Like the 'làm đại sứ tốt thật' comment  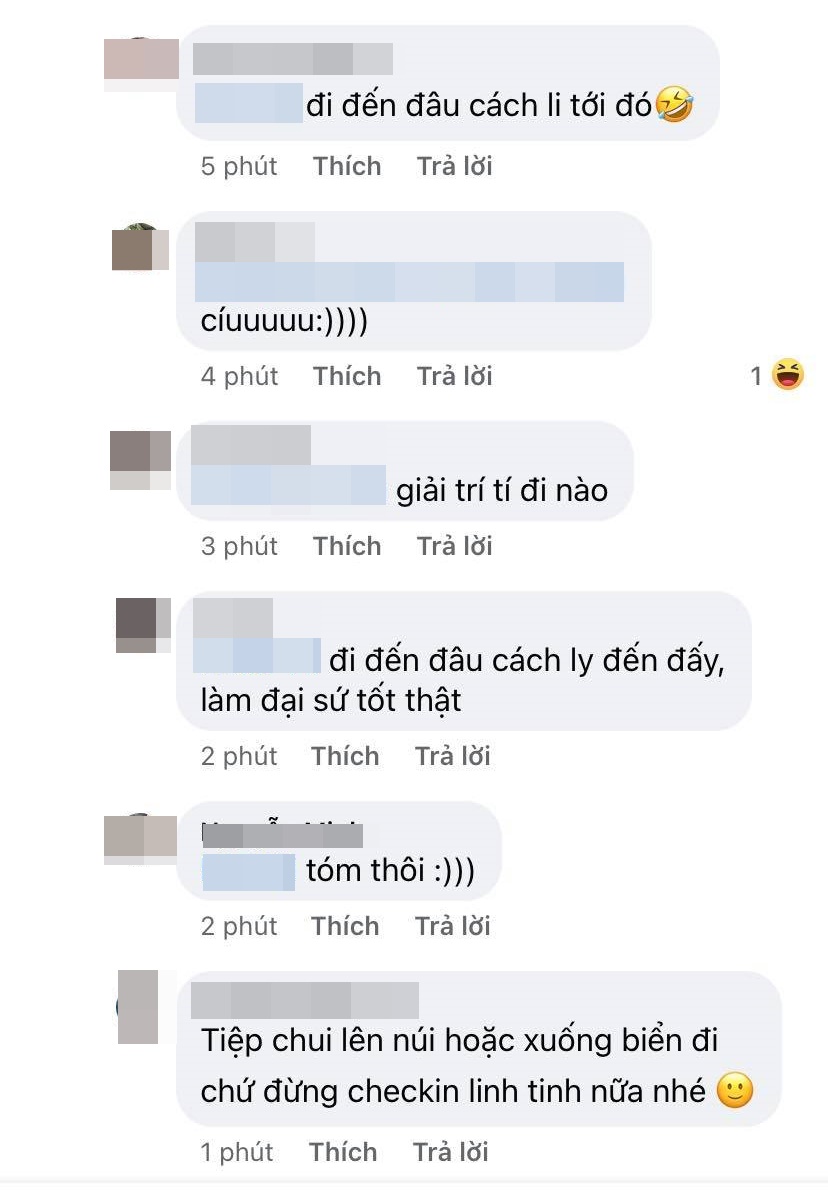click(344, 756)
